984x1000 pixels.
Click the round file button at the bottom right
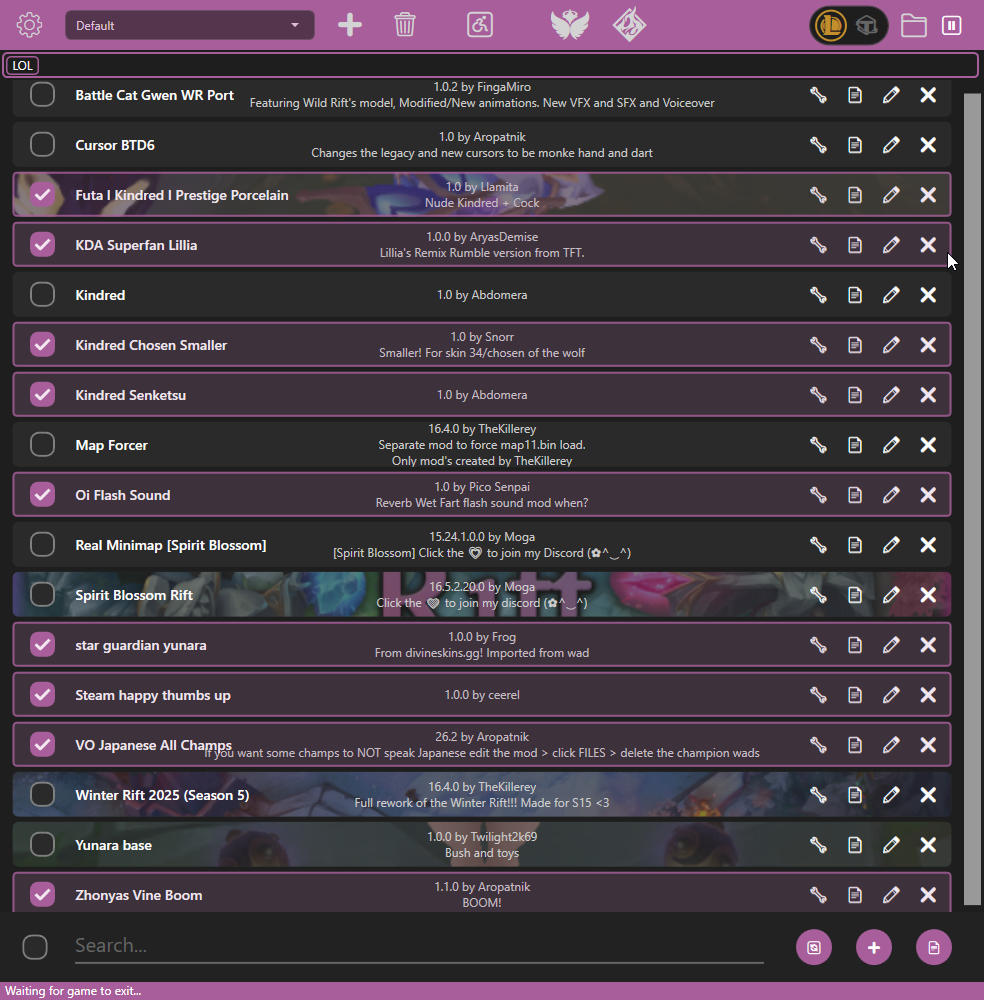click(934, 948)
